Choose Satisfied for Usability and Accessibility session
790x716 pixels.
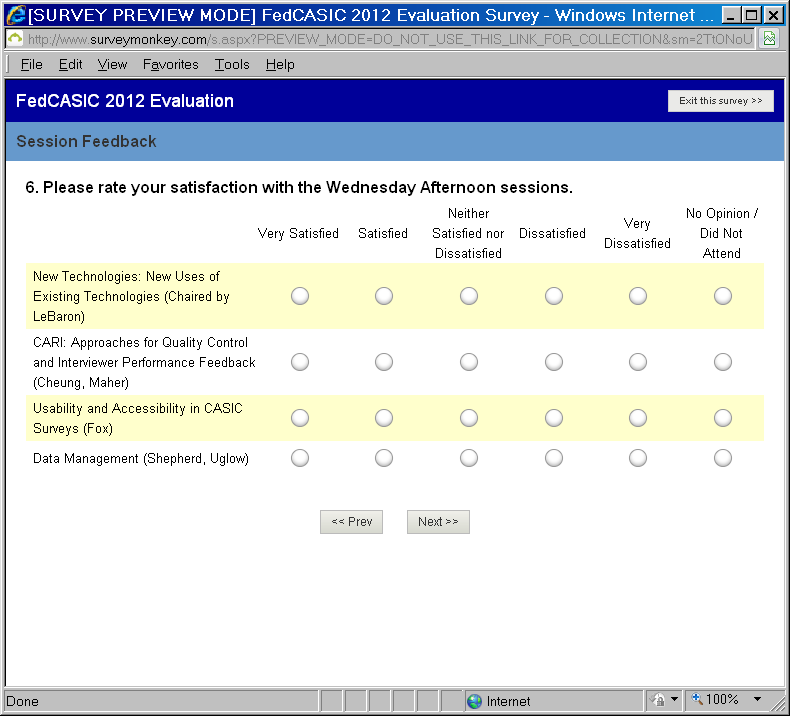383,418
